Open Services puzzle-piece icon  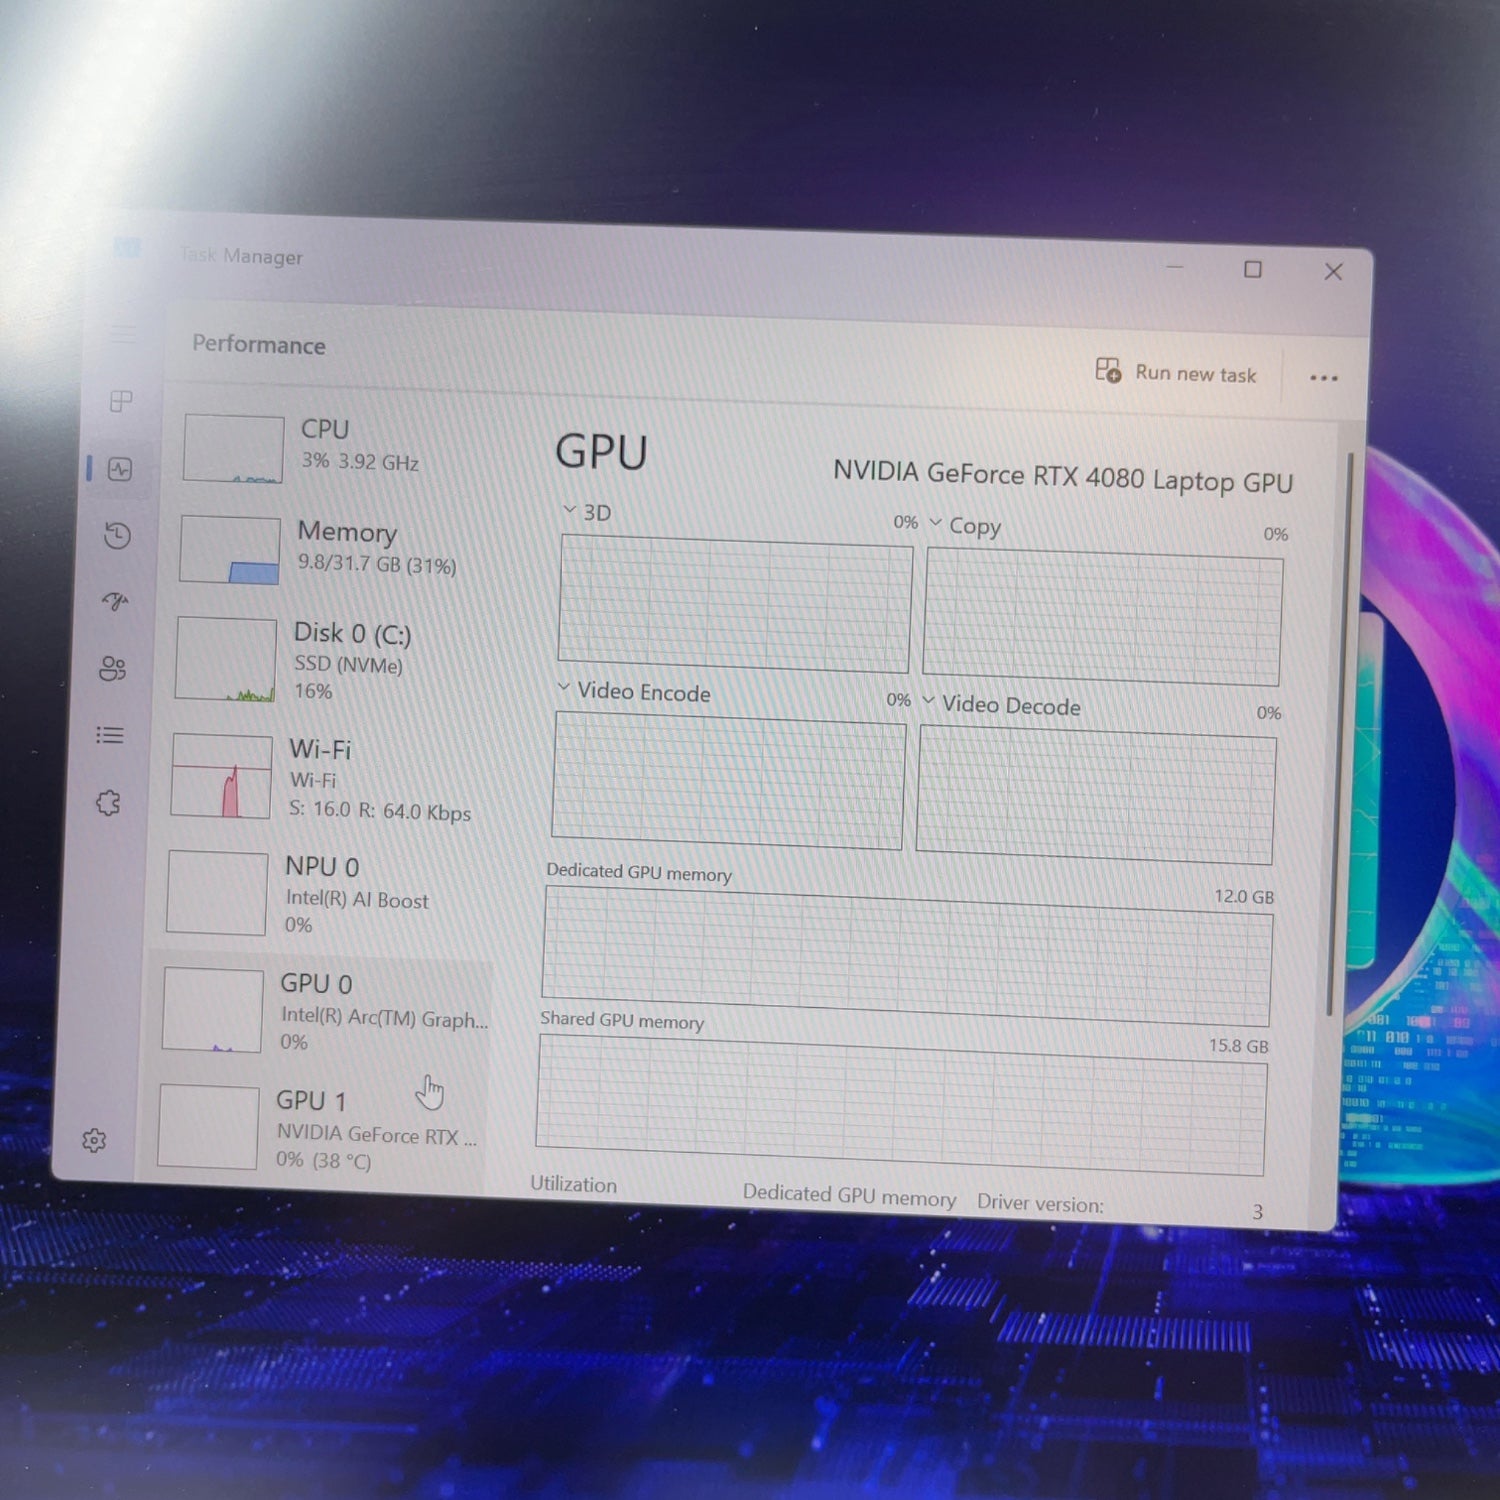click(x=108, y=803)
